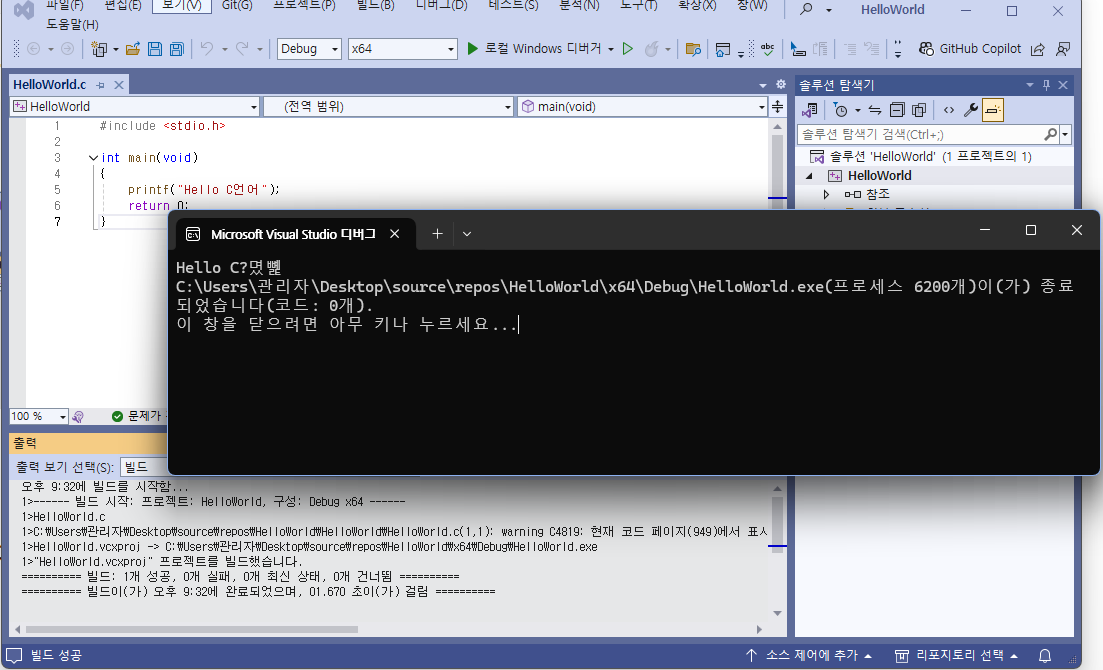Image resolution: width=1103 pixels, height=670 pixels.
Task: Expand the 참조 node in Solution Explorer
Action: pos(827,194)
